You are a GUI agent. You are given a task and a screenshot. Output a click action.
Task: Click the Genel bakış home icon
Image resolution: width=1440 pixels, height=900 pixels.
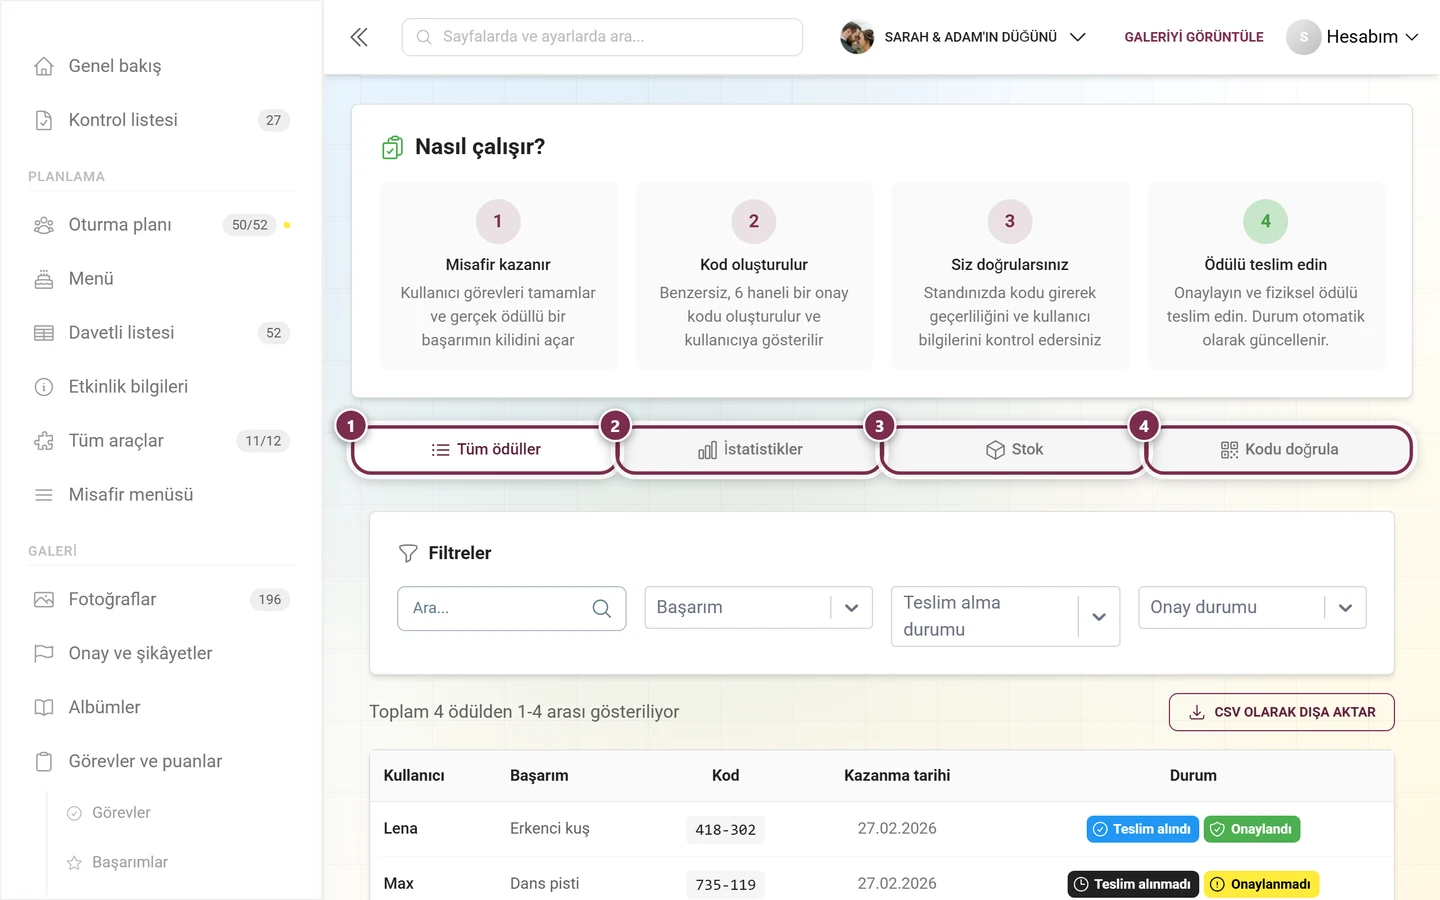(x=44, y=66)
